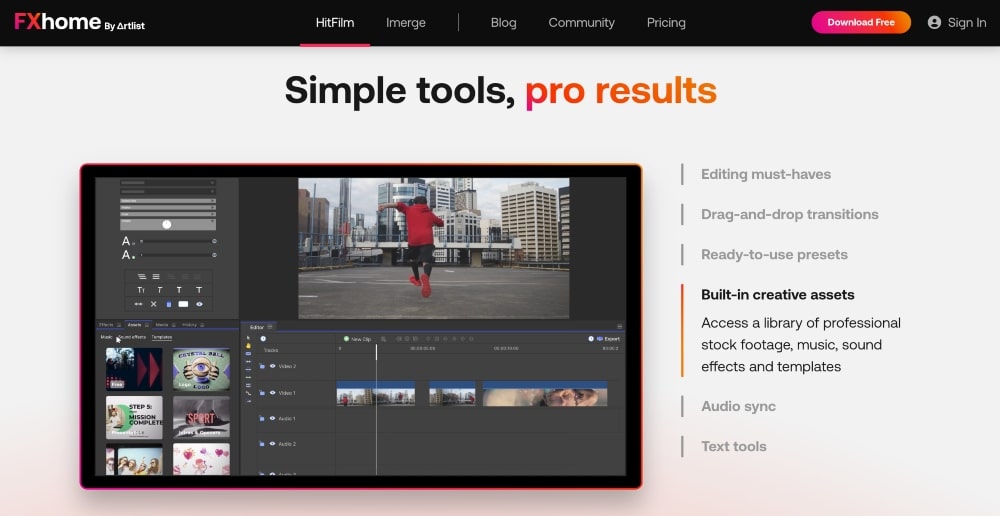Select the Music assets sub-tab

pyautogui.click(x=107, y=337)
